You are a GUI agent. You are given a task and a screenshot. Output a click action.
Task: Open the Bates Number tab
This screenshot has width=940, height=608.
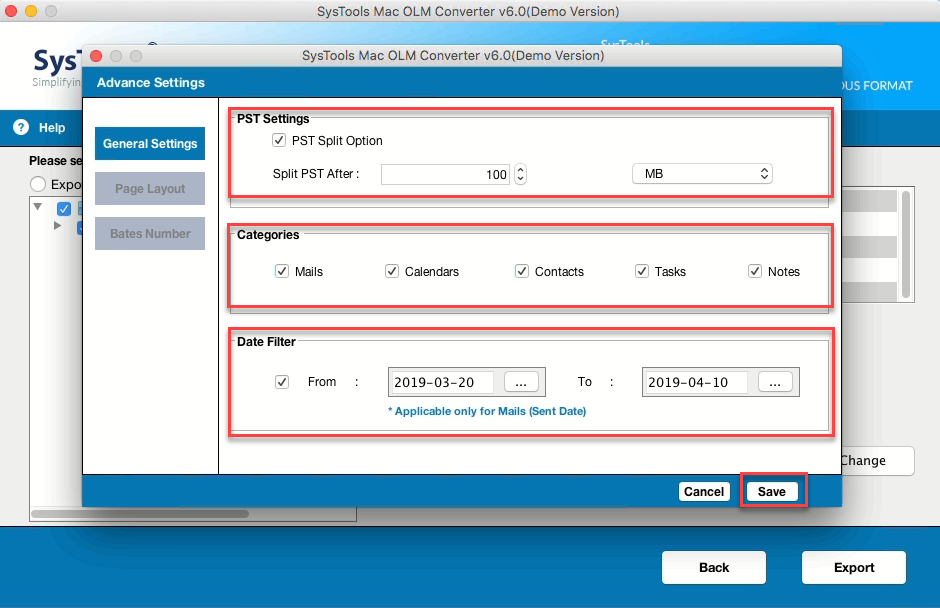150,233
